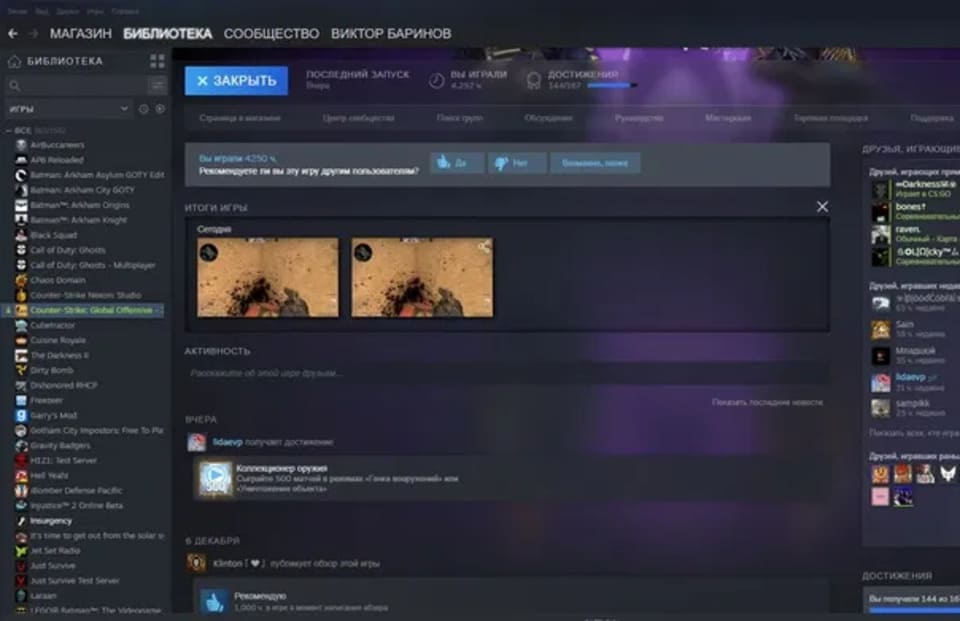Click the Insurgency game icon
The width and height of the screenshot is (960, 621).
(x=21, y=521)
